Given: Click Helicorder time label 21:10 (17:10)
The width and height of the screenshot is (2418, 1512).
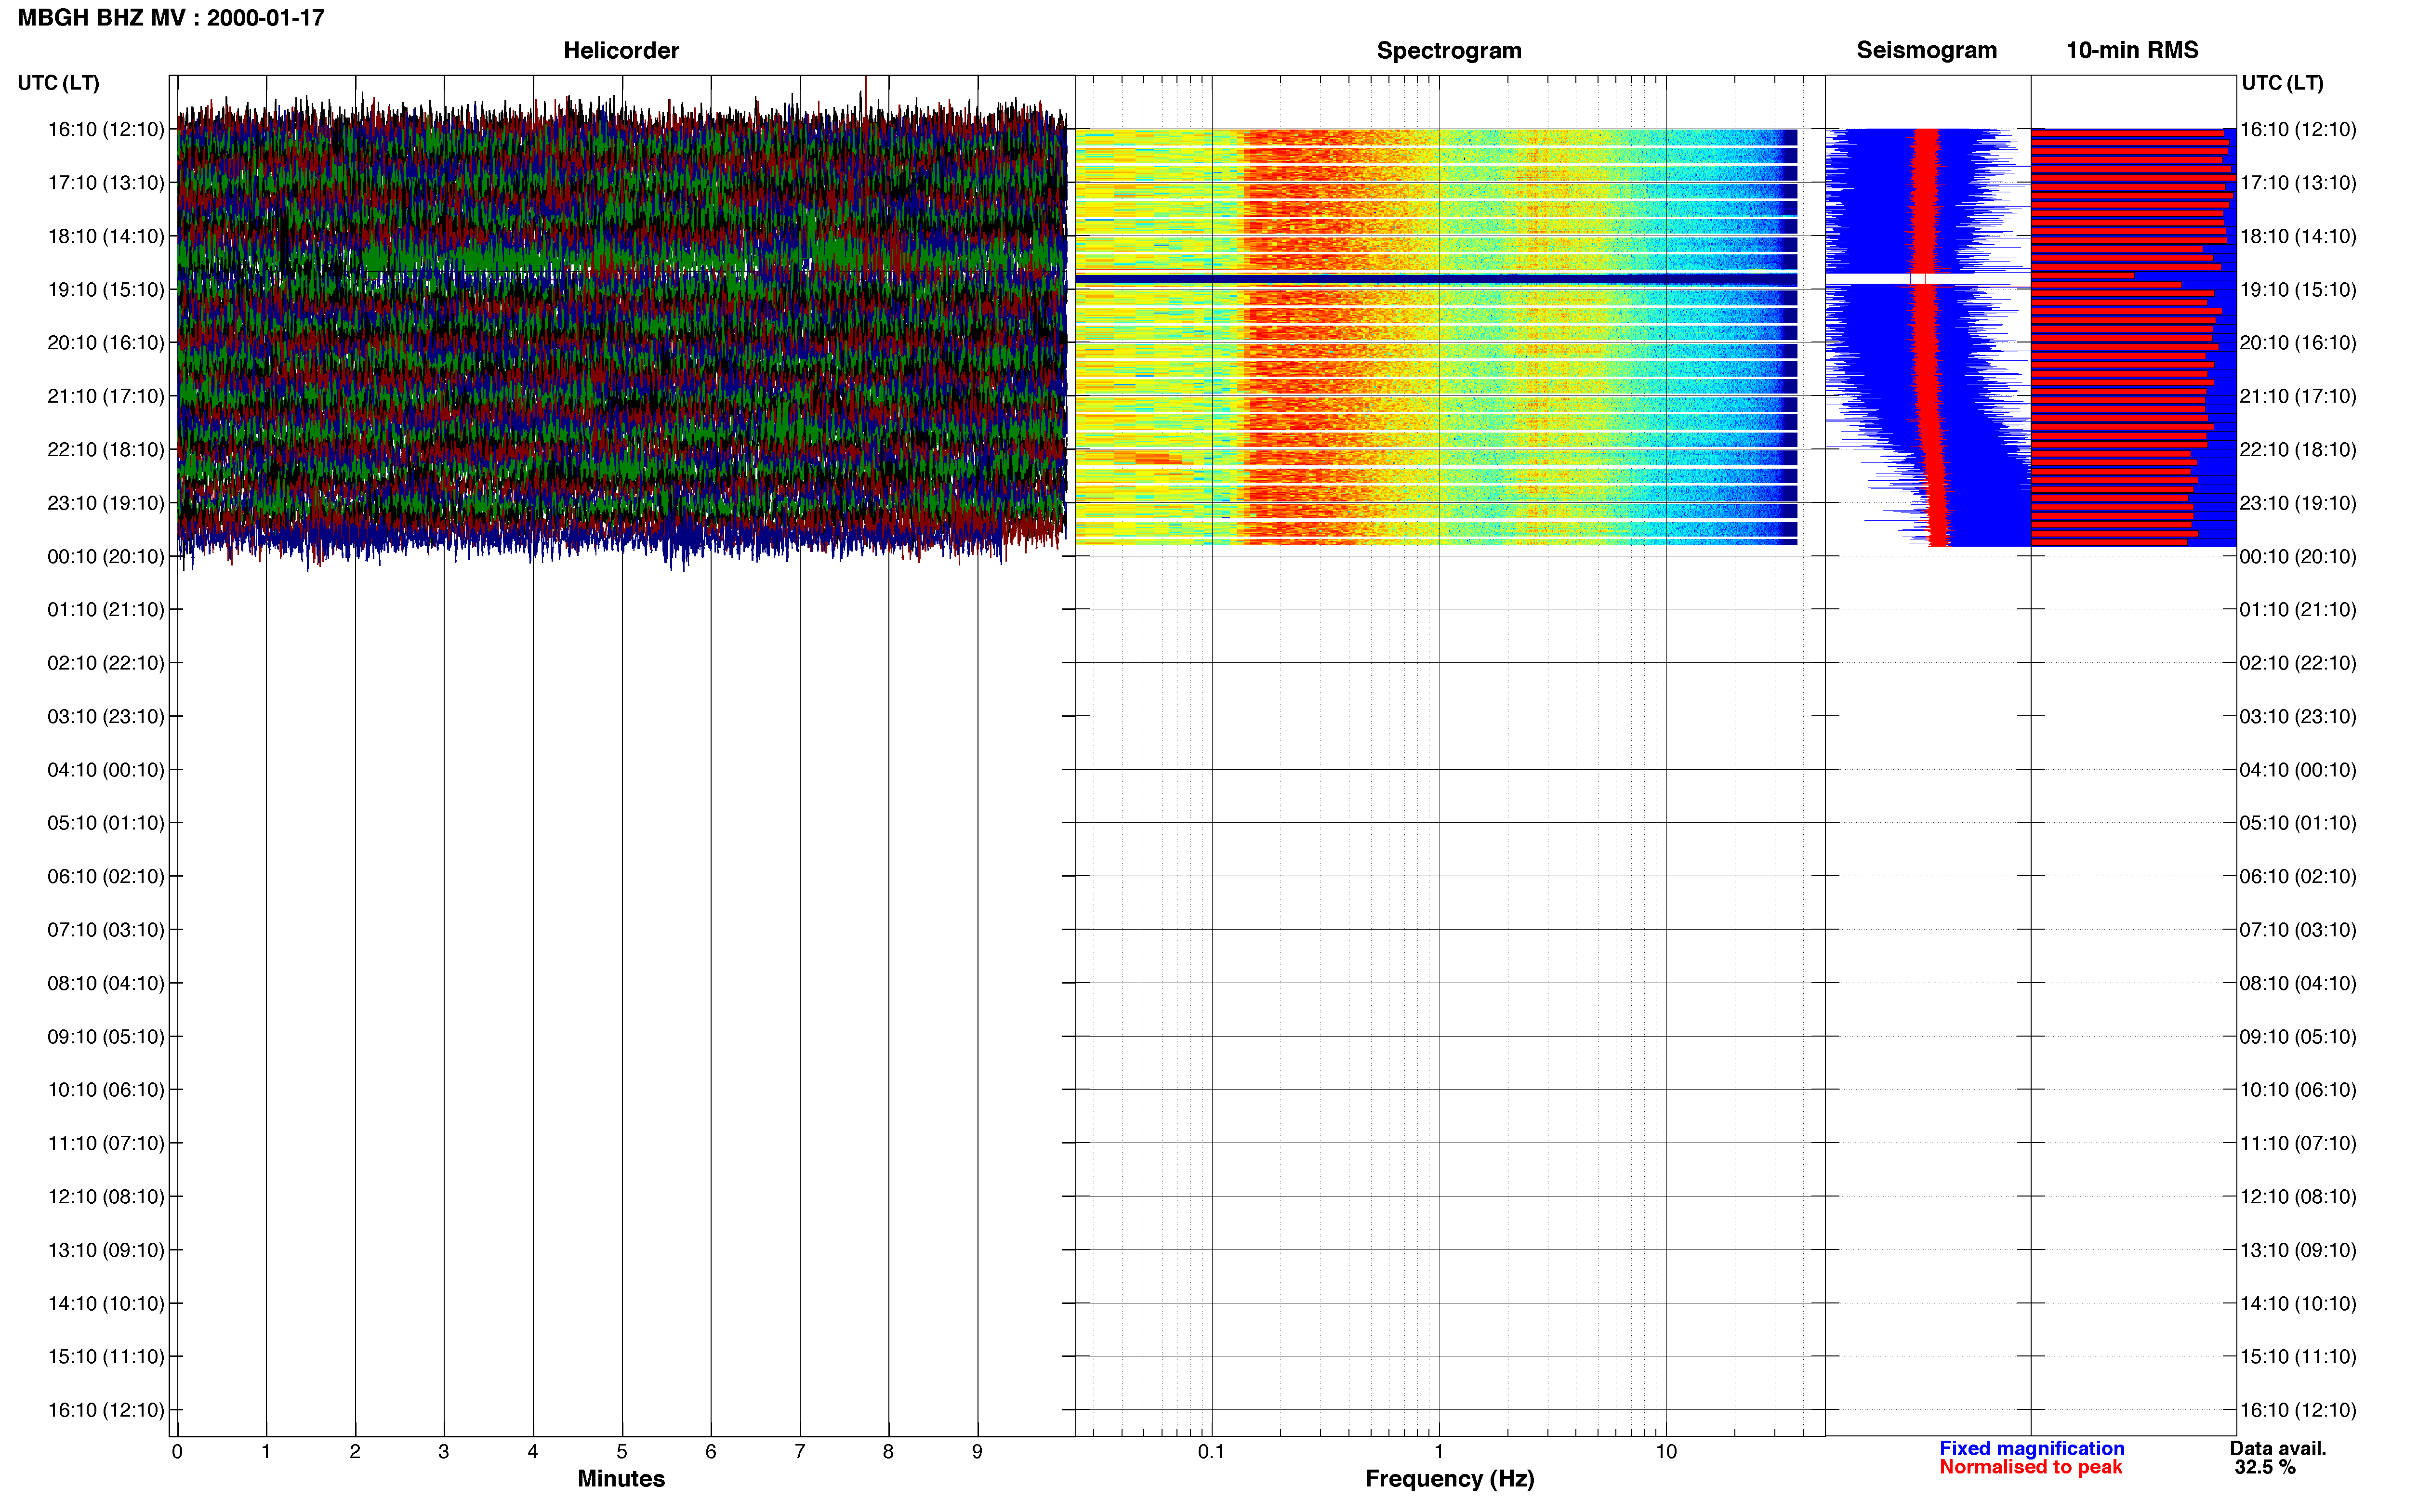Looking at the screenshot, I should pos(106,396).
